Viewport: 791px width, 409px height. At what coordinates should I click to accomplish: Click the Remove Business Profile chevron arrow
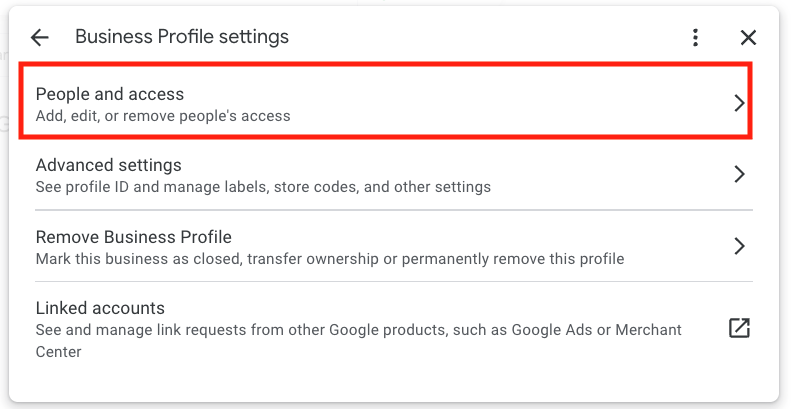pos(739,246)
